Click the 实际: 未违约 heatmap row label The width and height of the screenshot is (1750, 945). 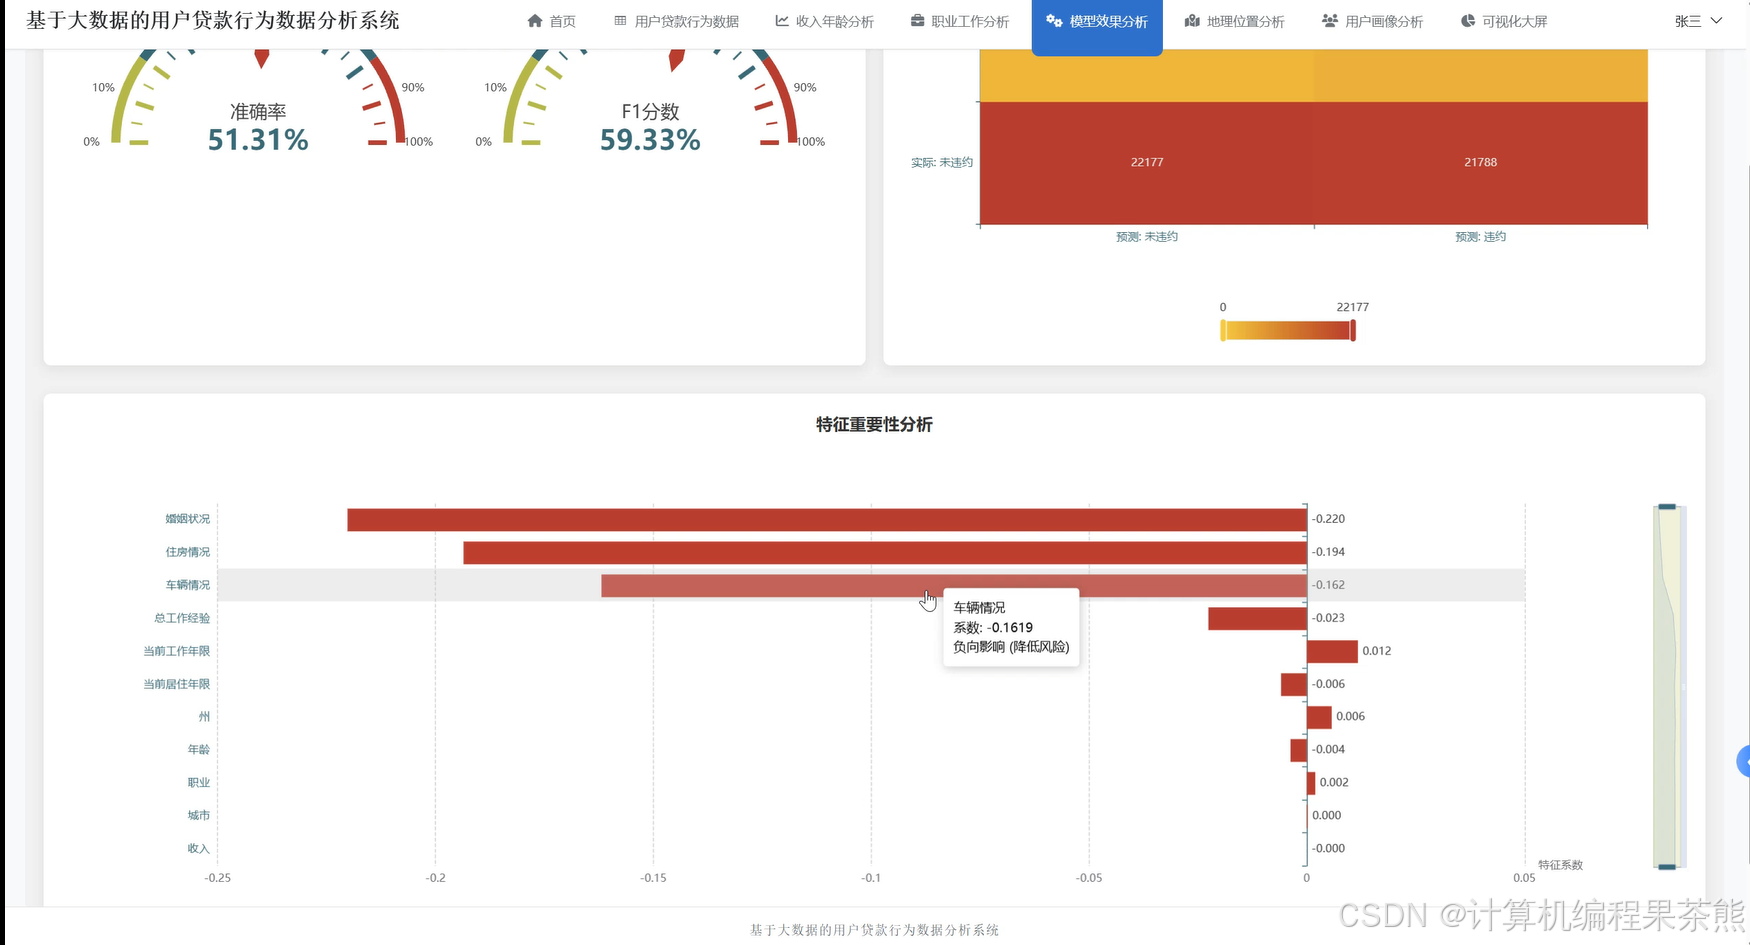(x=942, y=163)
